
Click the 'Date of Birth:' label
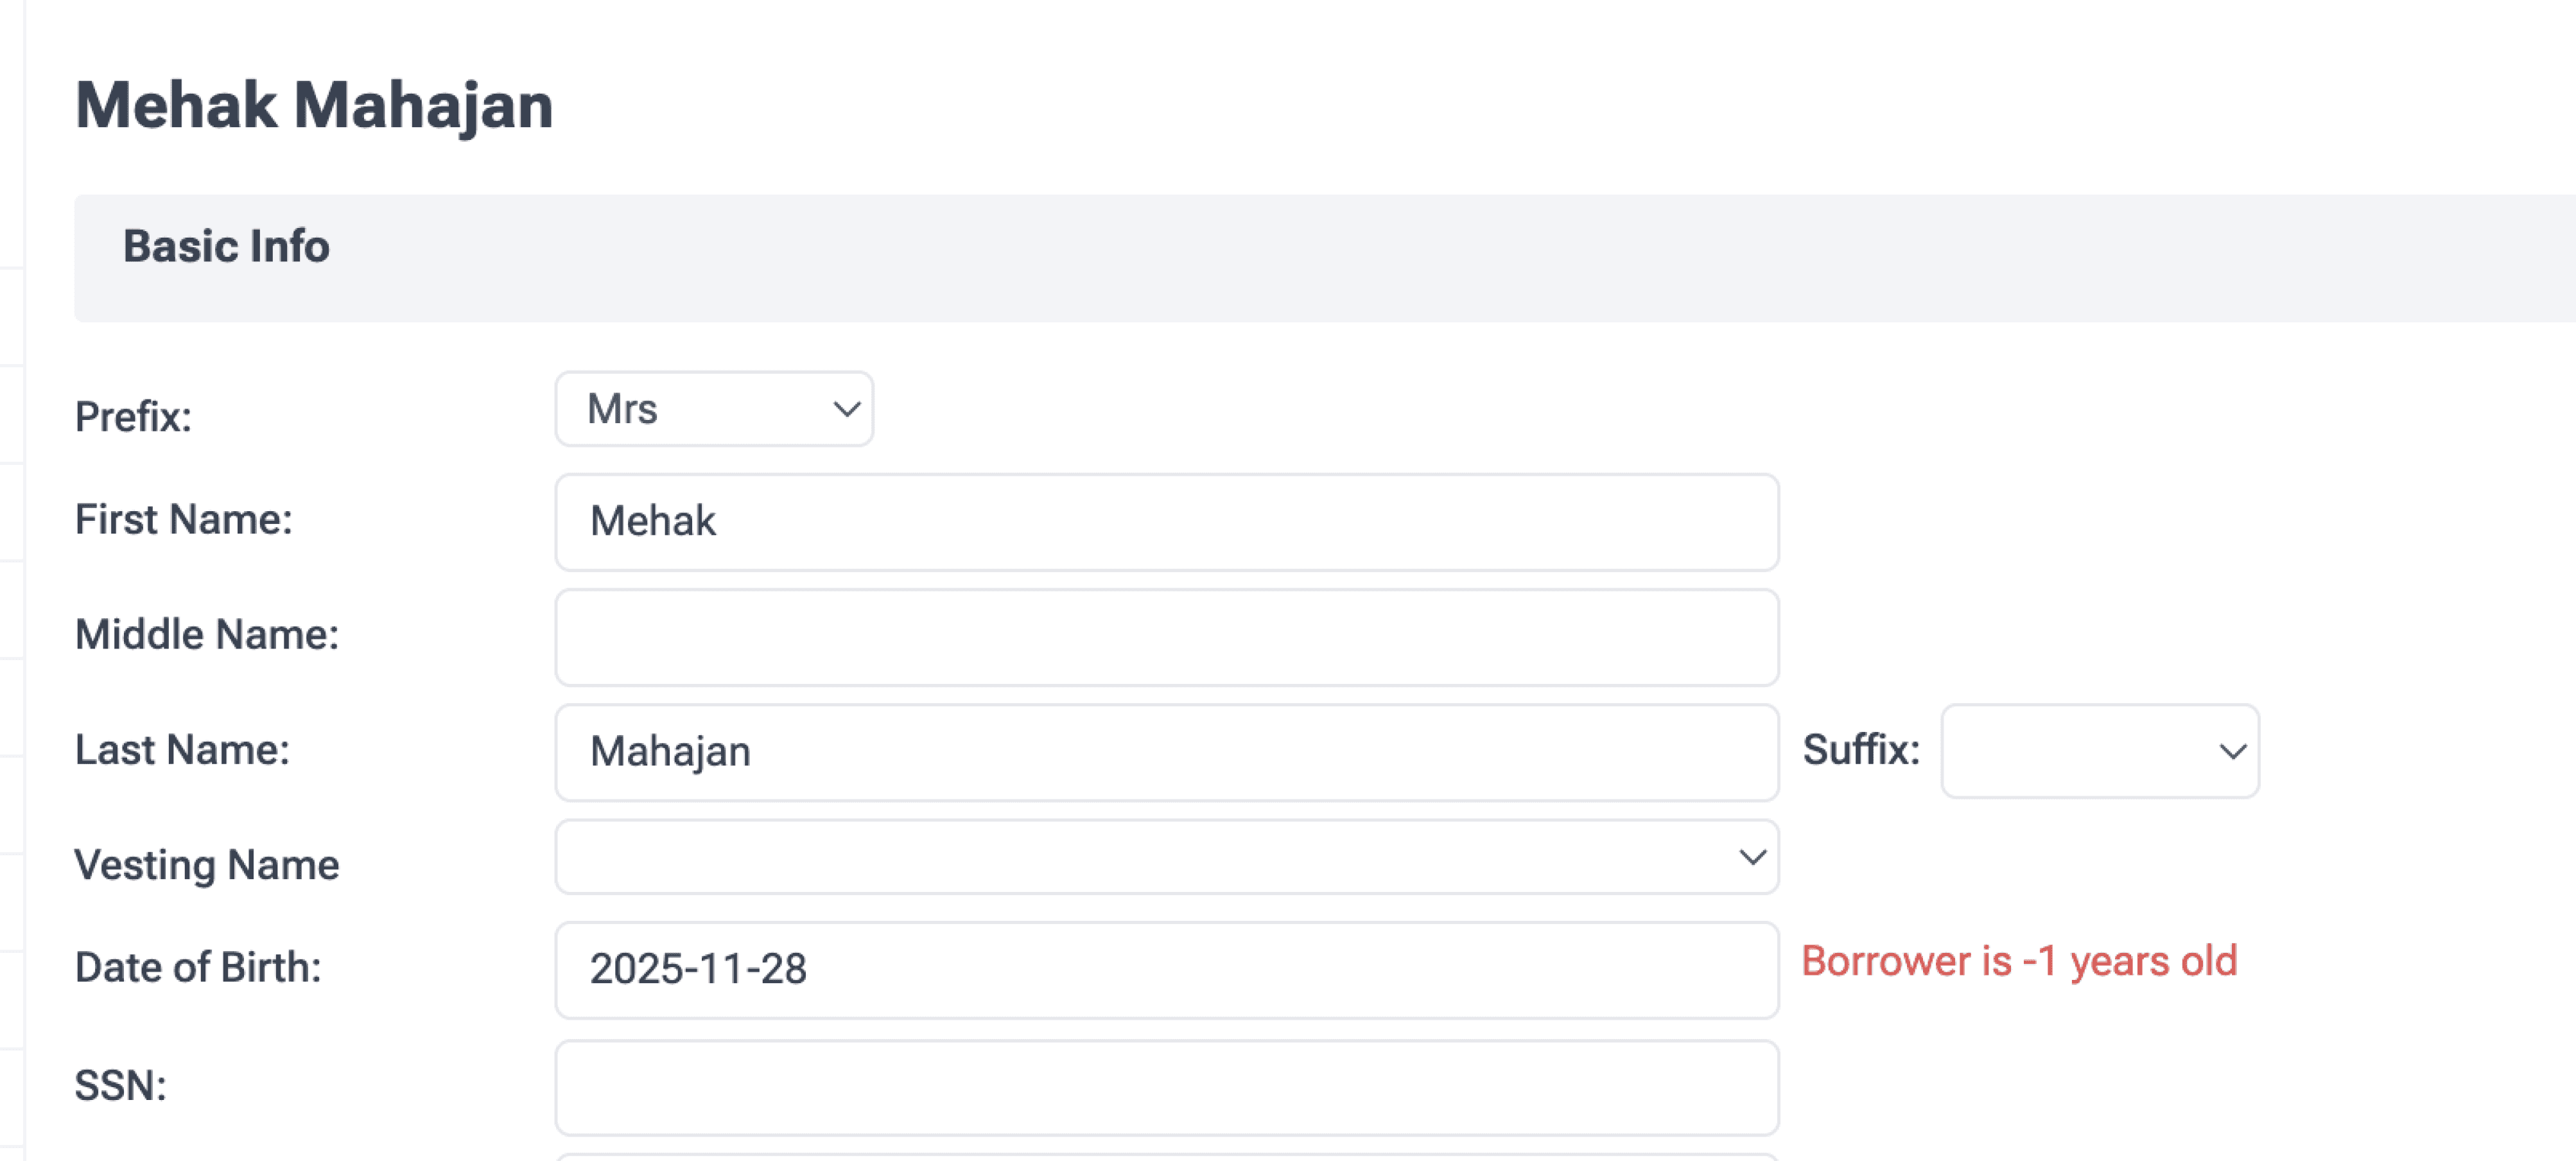[x=198, y=968]
